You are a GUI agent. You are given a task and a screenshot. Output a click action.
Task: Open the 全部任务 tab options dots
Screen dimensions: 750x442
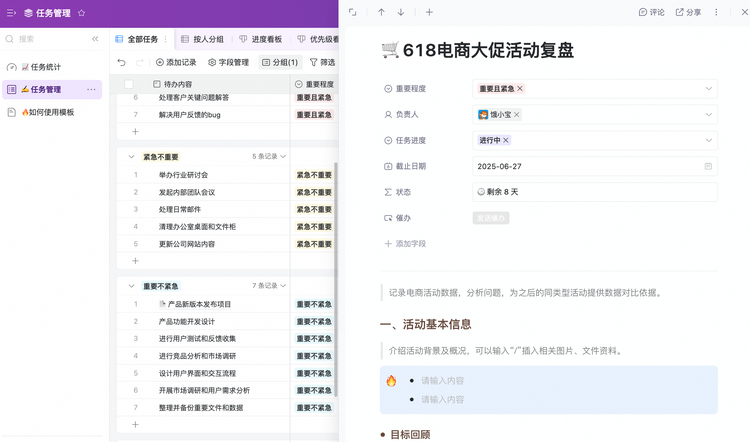165,39
